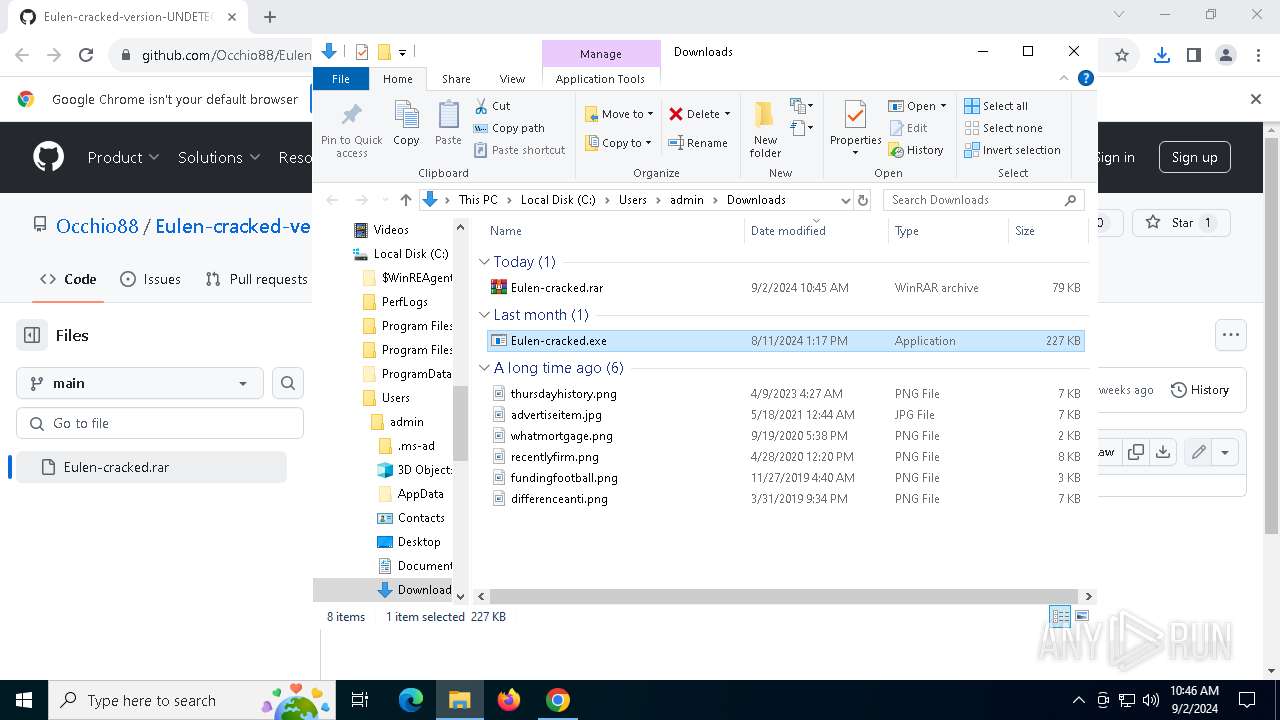Click Select none in ribbon

[x=1003, y=128]
